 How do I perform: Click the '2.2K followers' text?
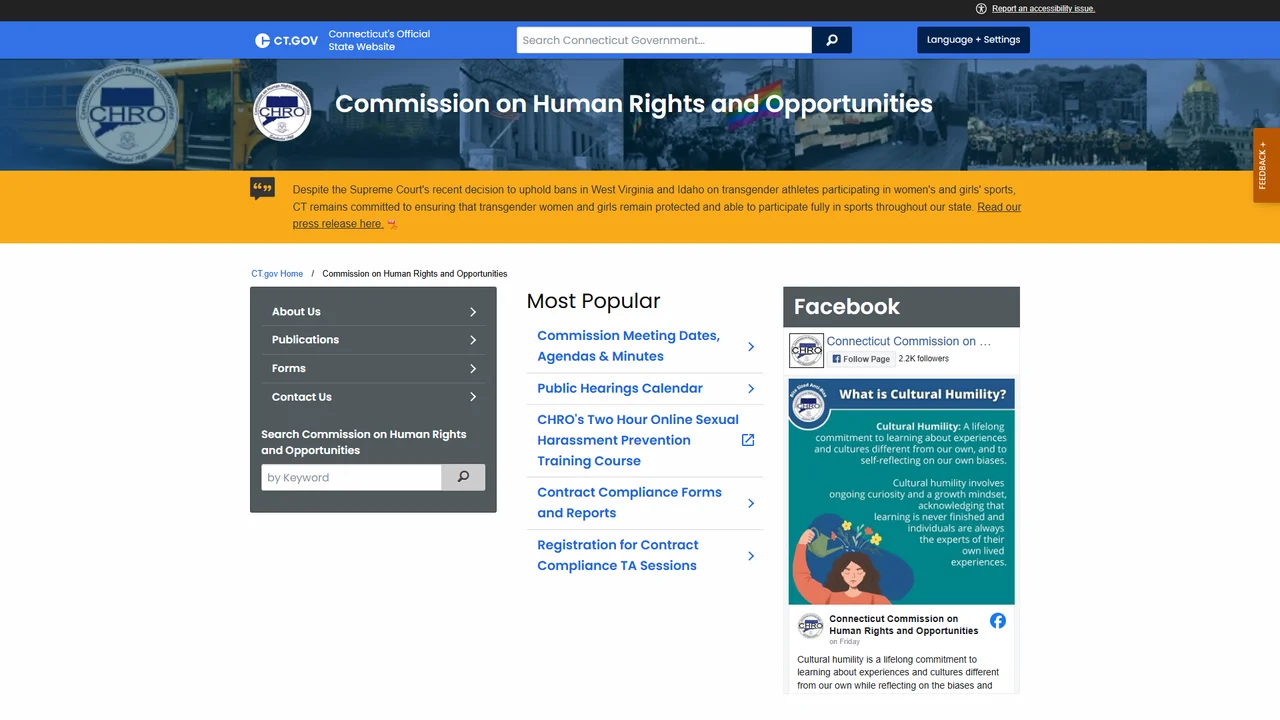point(923,358)
